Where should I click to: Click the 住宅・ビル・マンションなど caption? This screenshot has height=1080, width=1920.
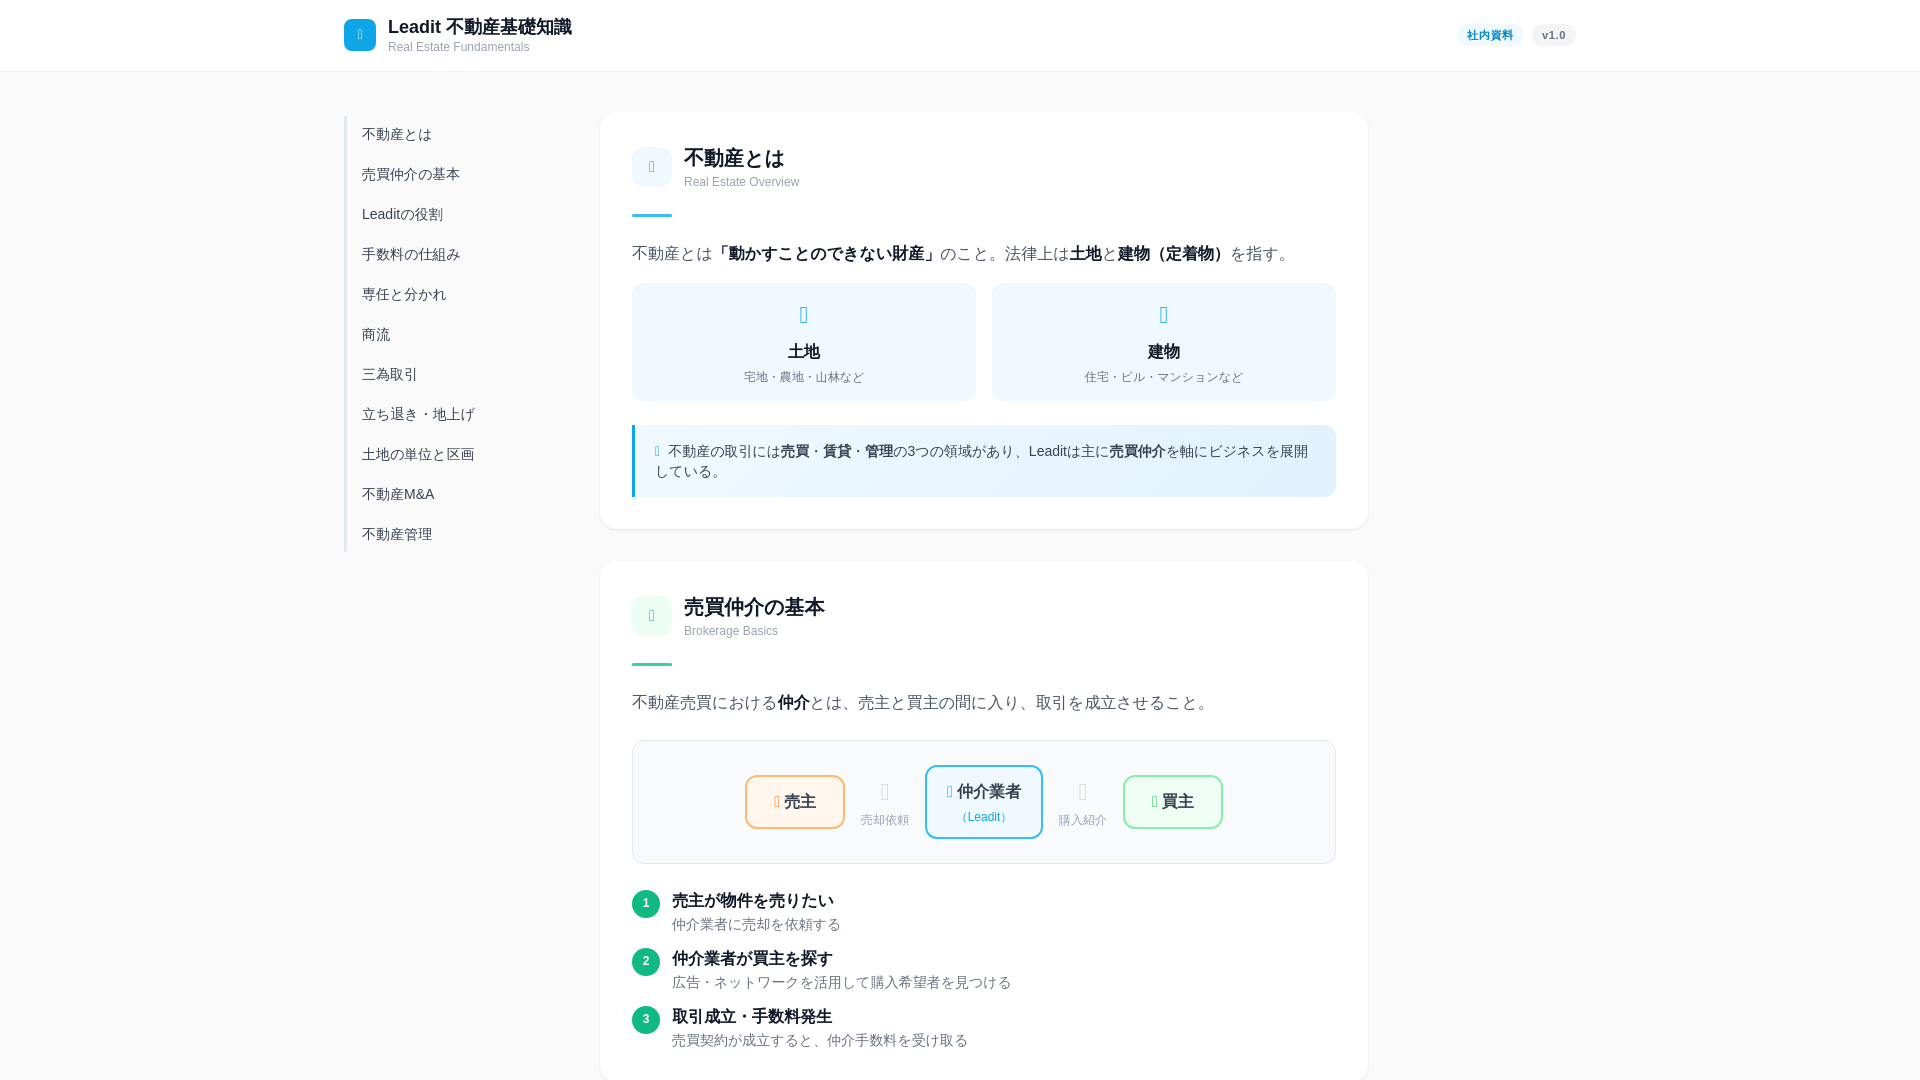tap(1164, 377)
